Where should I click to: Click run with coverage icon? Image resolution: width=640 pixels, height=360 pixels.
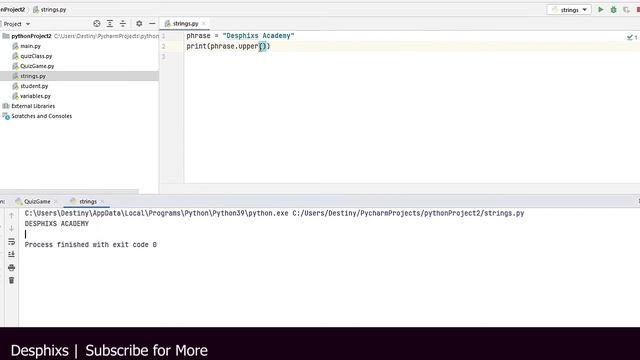coord(627,9)
